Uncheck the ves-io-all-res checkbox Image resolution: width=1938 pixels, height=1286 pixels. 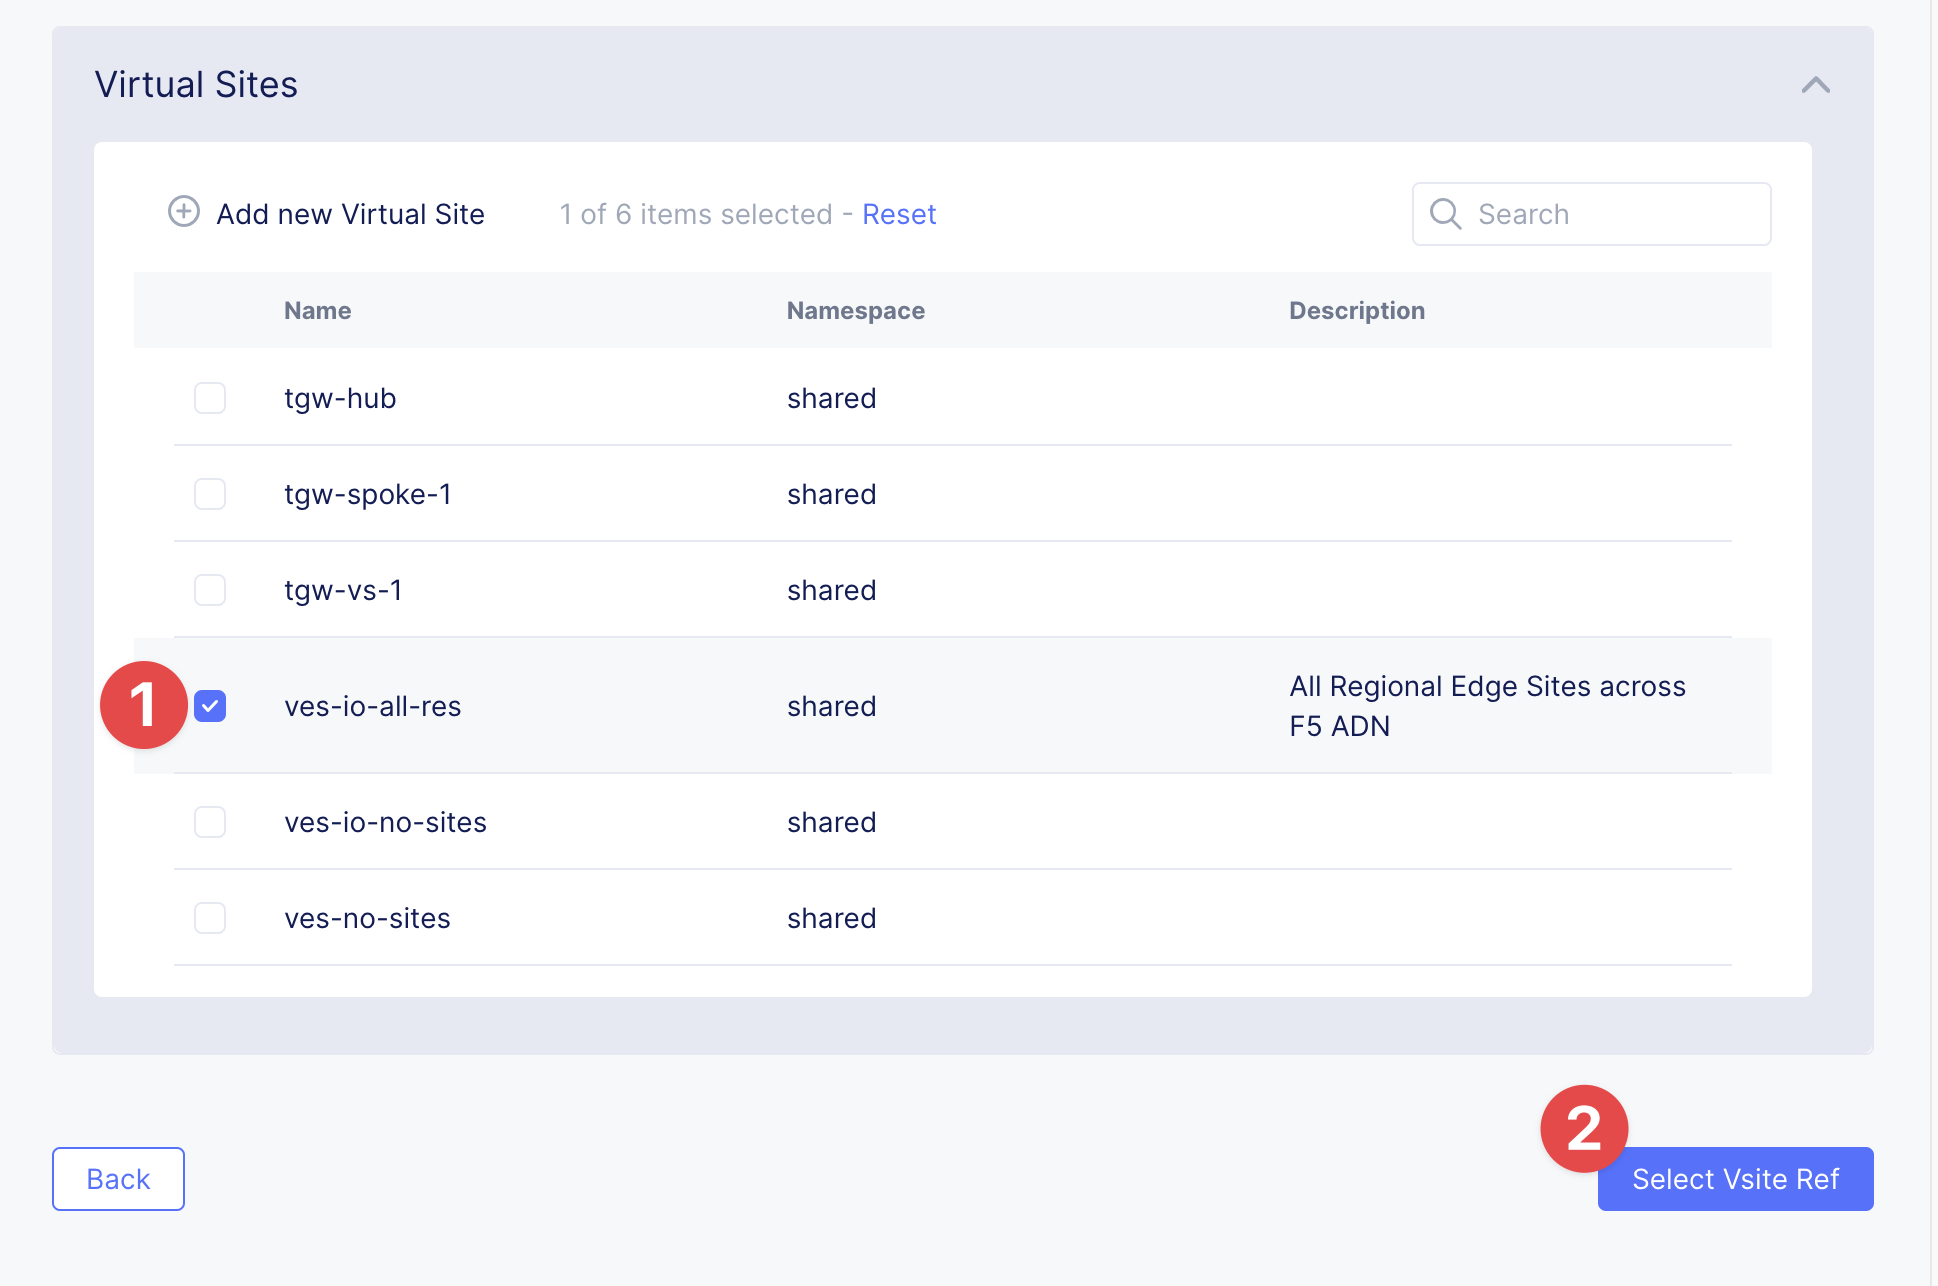coord(210,706)
